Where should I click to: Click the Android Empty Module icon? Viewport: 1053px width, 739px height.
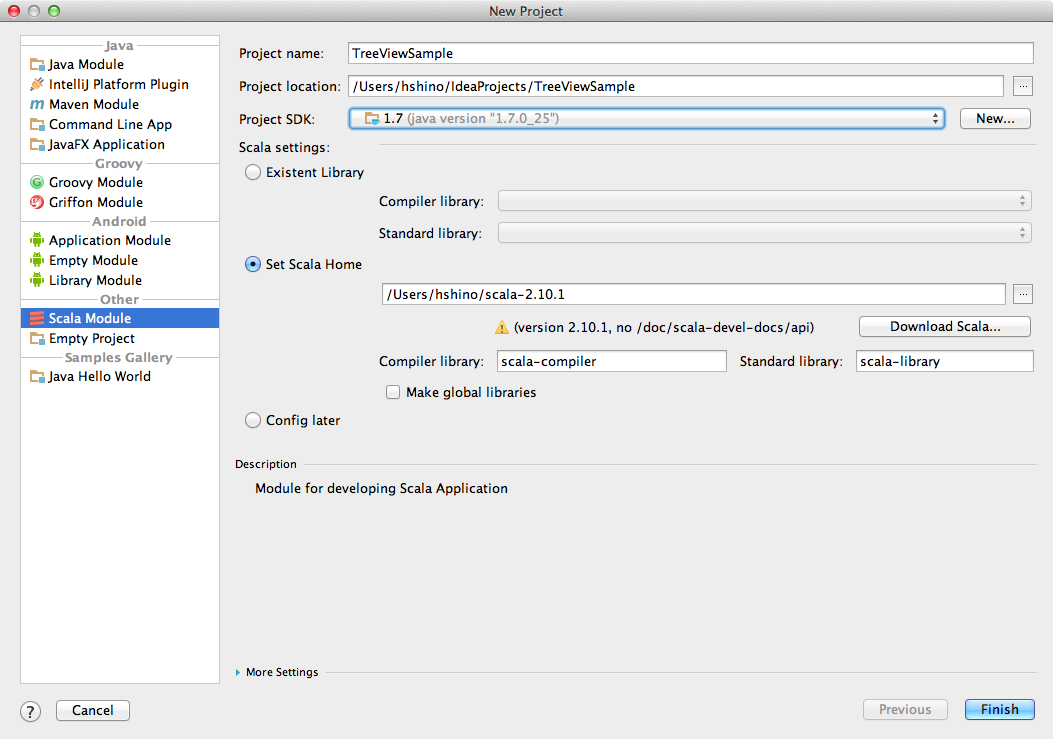tap(37, 260)
